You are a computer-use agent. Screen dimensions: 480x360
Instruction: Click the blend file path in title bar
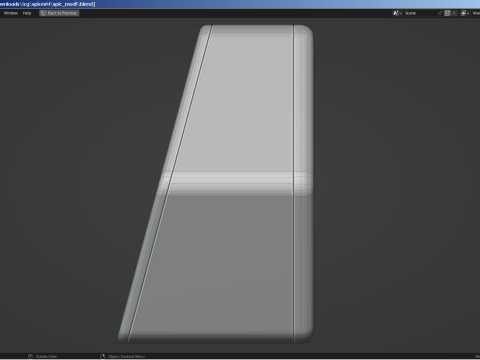click(x=48, y=4)
